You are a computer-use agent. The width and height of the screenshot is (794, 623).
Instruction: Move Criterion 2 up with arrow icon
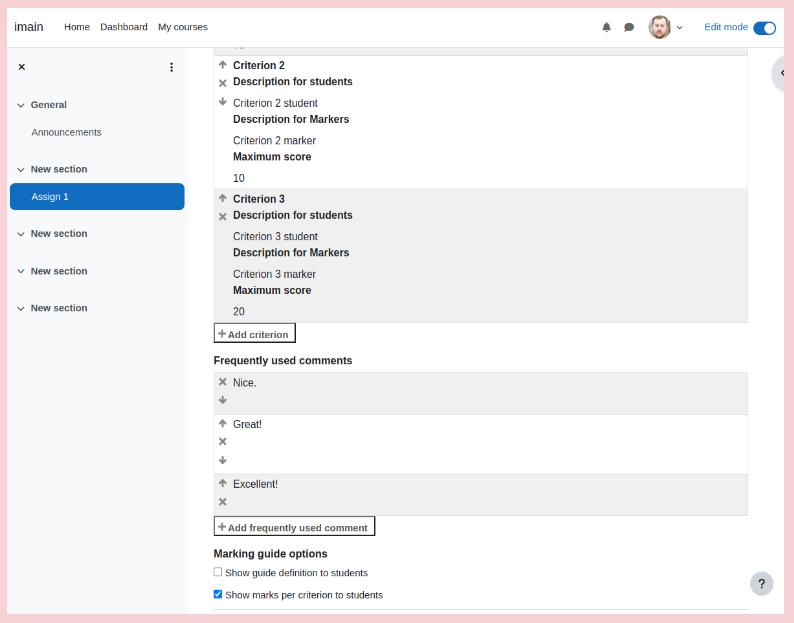(x=222, y=65)
